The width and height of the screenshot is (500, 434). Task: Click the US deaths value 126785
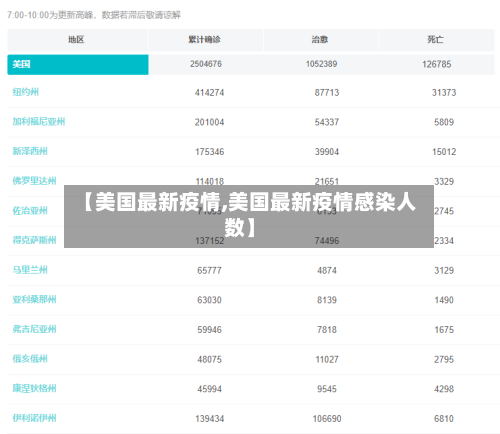pyautogui.click(x=437, y=64)
